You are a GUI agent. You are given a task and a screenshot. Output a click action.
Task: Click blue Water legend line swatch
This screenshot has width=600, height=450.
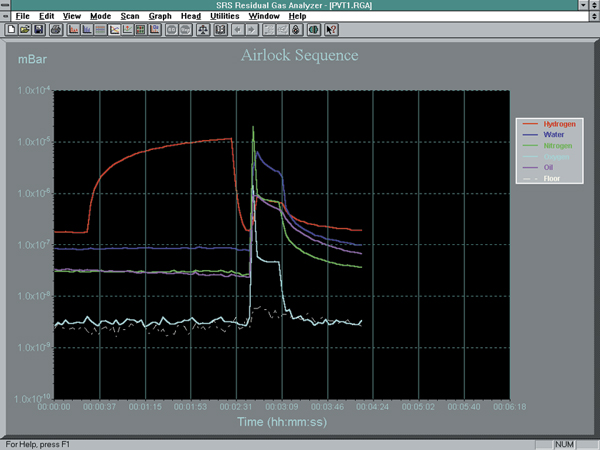[530, 135]
